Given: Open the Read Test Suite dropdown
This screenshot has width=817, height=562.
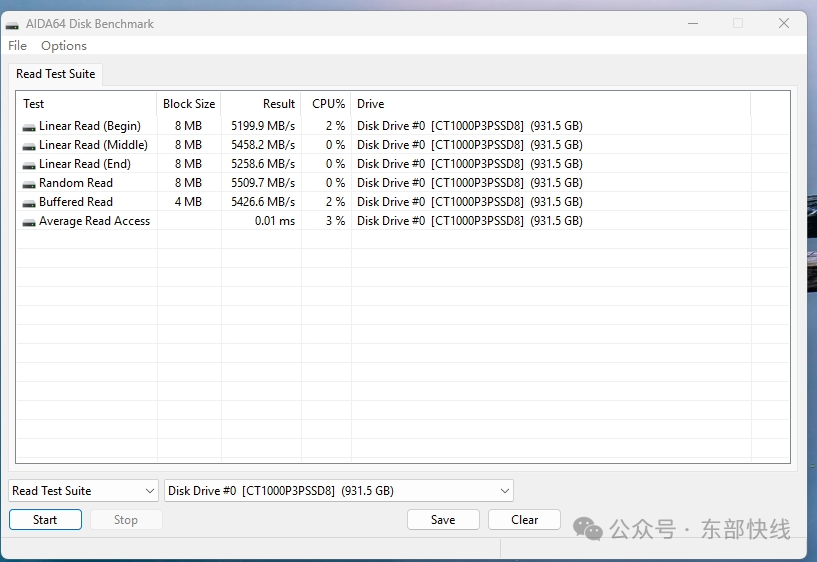Looking at the screenshot, I should point(83,491).
